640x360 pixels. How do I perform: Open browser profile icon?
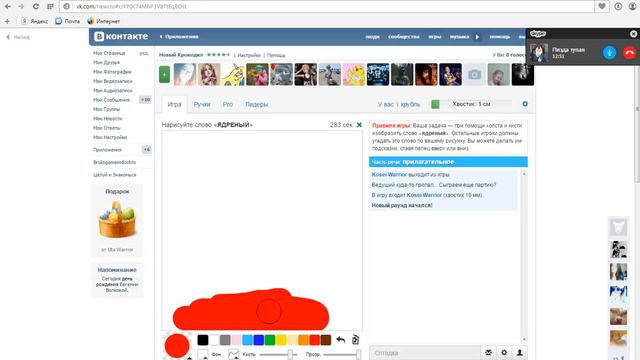coord(633,7)
